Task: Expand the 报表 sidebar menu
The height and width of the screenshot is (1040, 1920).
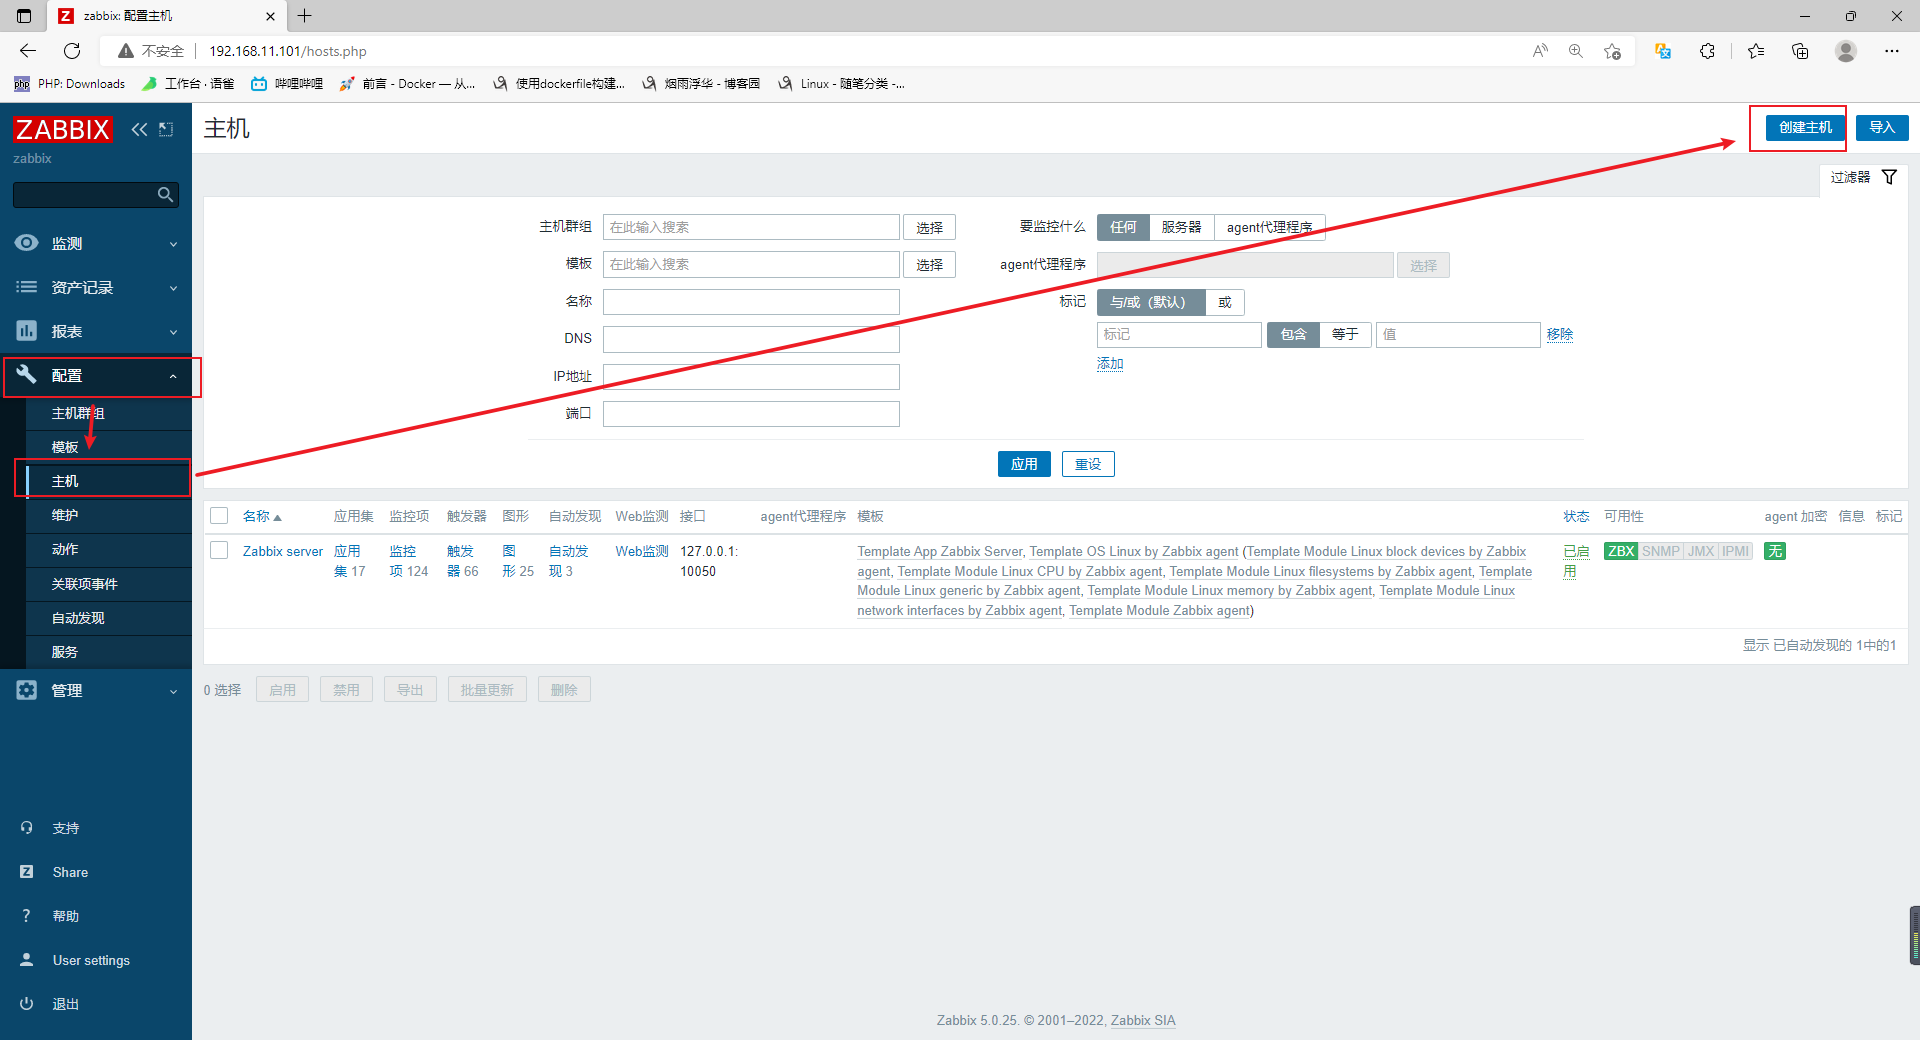Action: (96, 332)
